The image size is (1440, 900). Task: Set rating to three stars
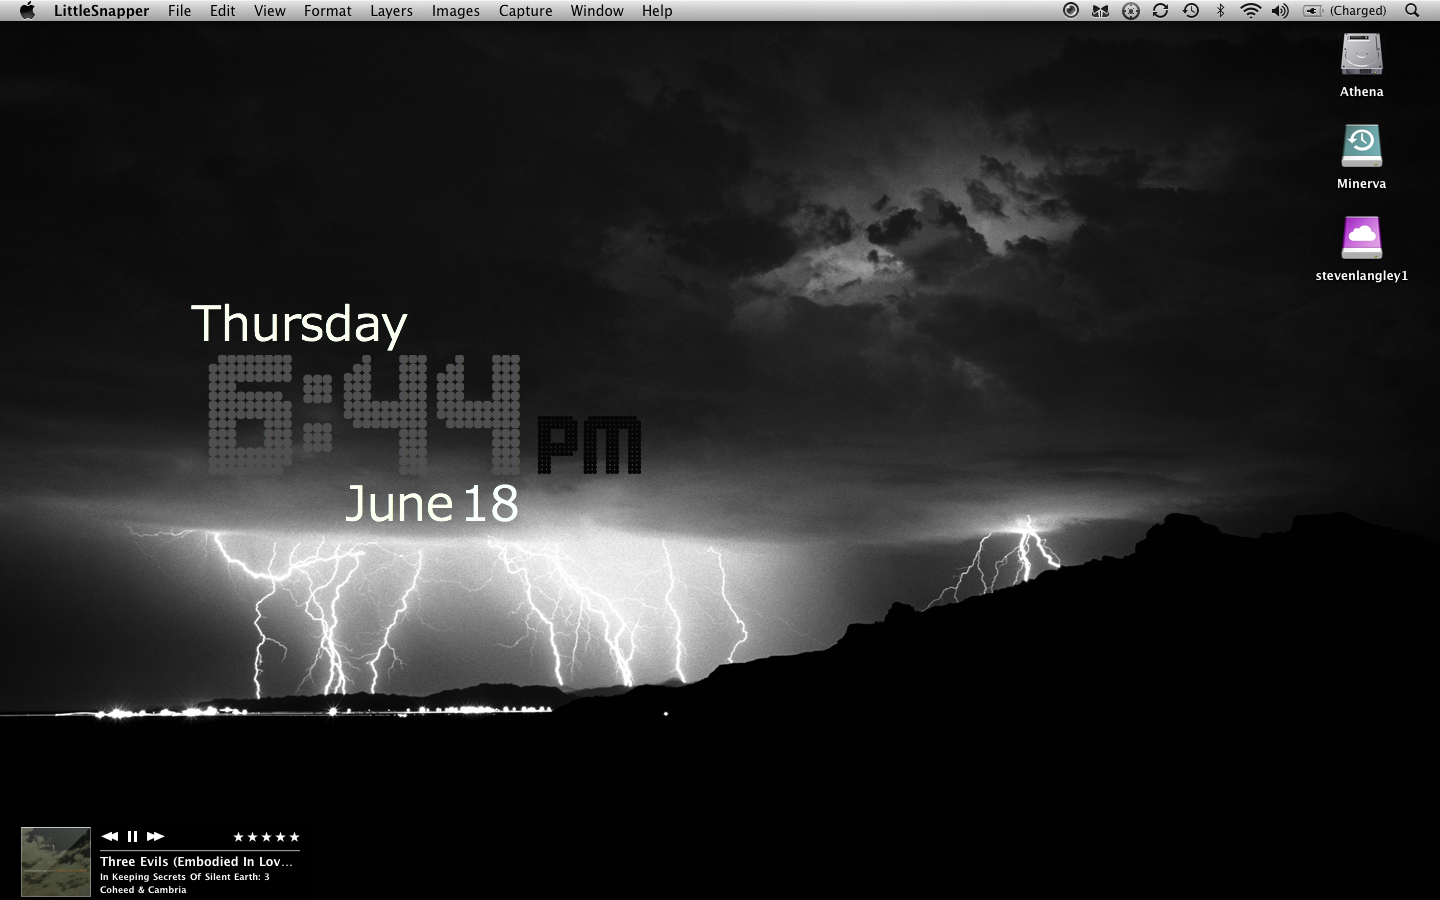point(266,837)
